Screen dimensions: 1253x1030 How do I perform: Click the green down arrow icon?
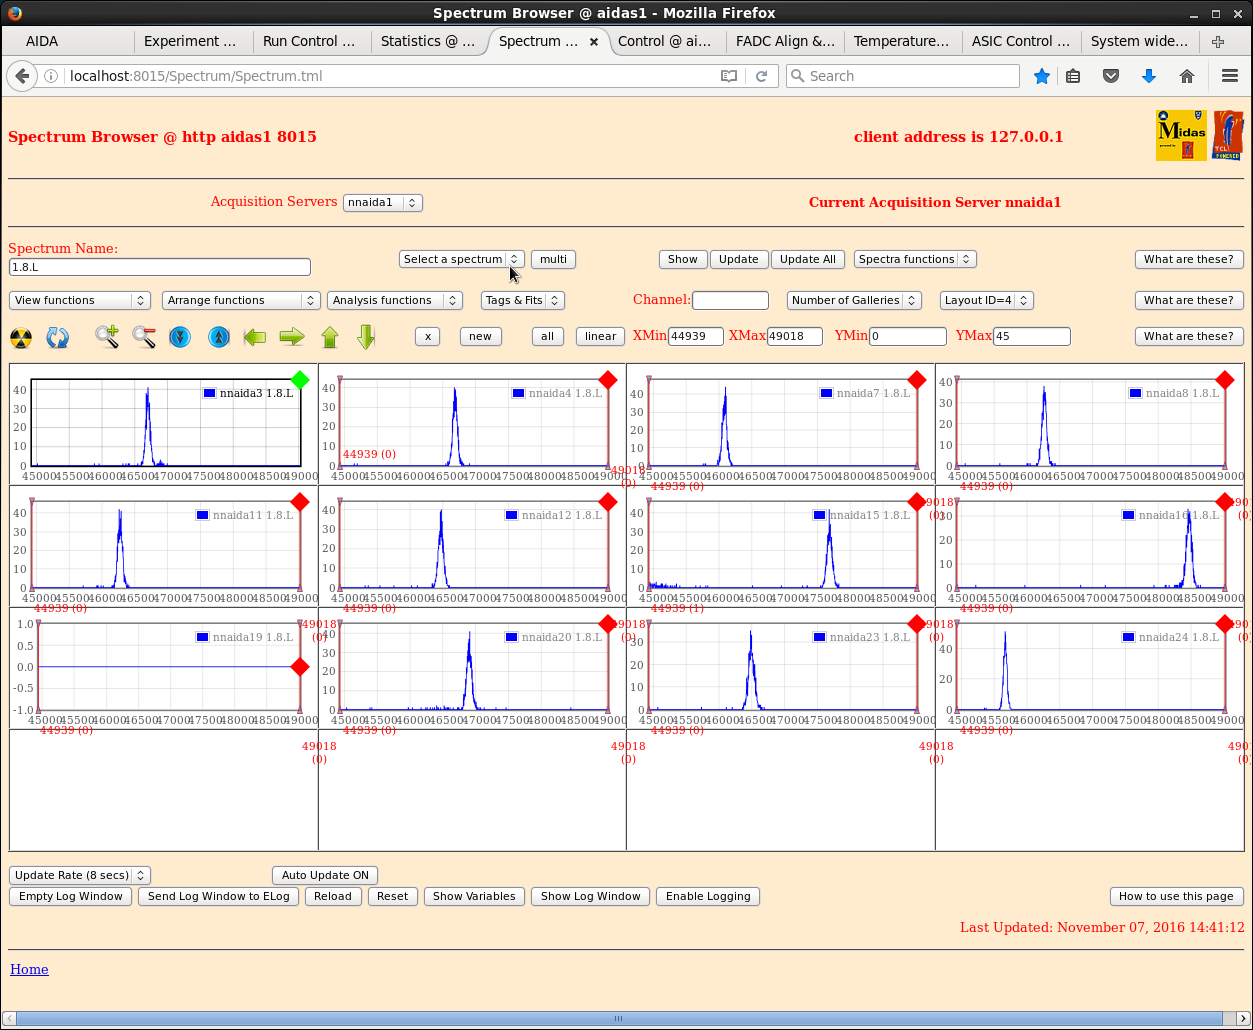(366, 337)
